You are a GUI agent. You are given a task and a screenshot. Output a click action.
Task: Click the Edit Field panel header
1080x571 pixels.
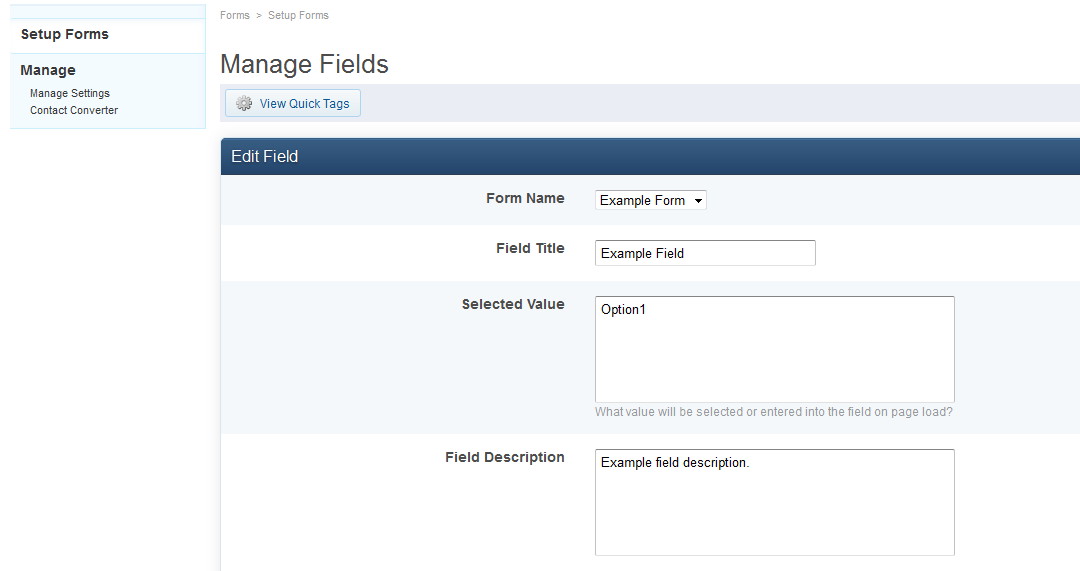pos(650,156)
